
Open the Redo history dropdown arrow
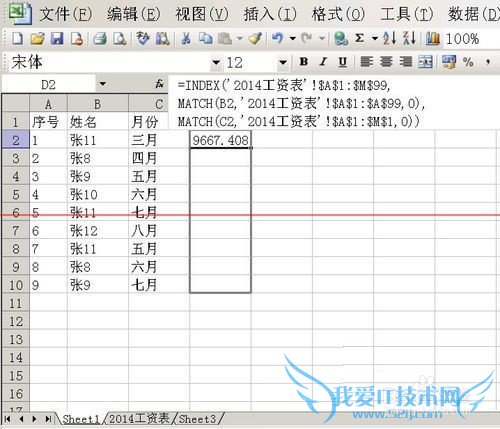click(x=322, y=39)
